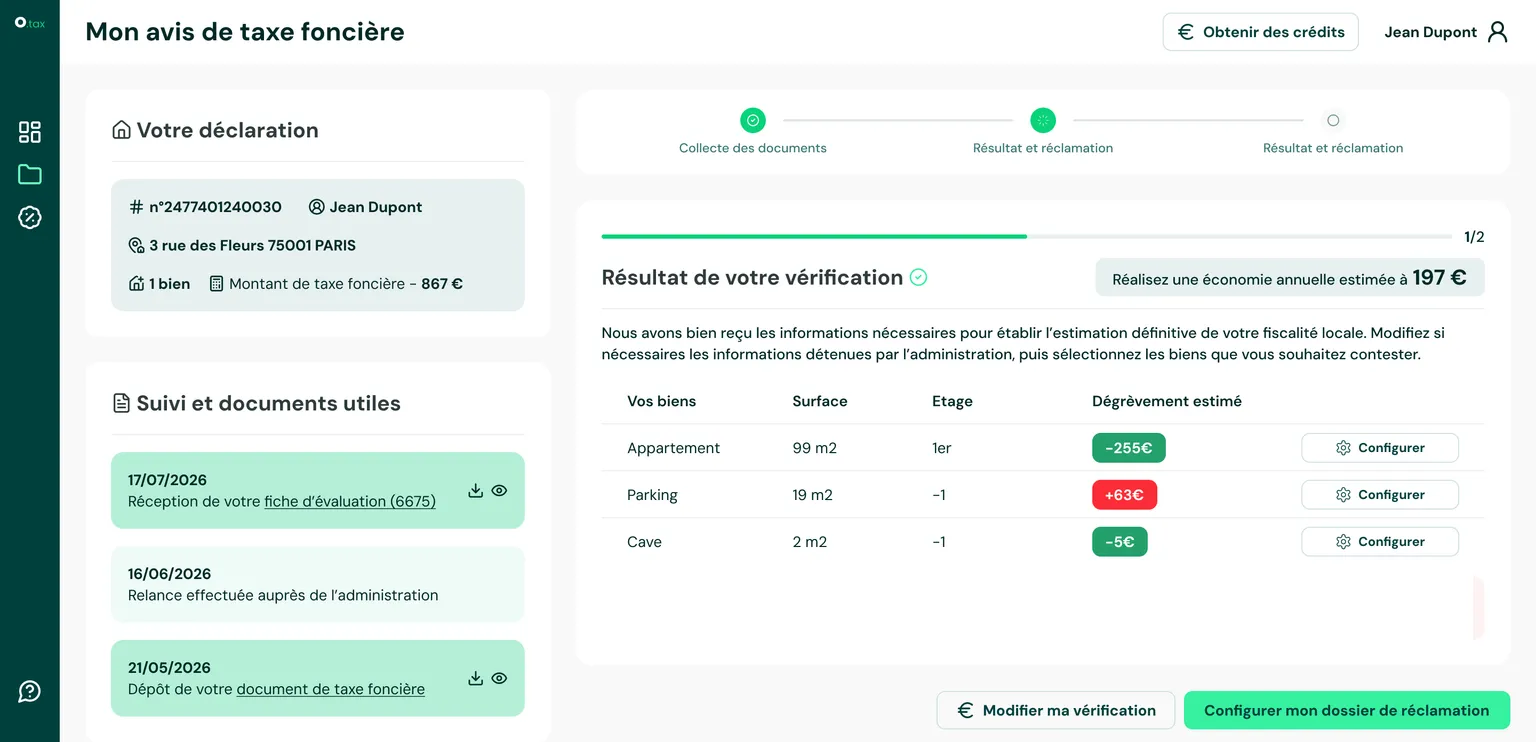Select the Collecte des documents step label
This screenshot has height=742, width=1536.
pos(753,148)
